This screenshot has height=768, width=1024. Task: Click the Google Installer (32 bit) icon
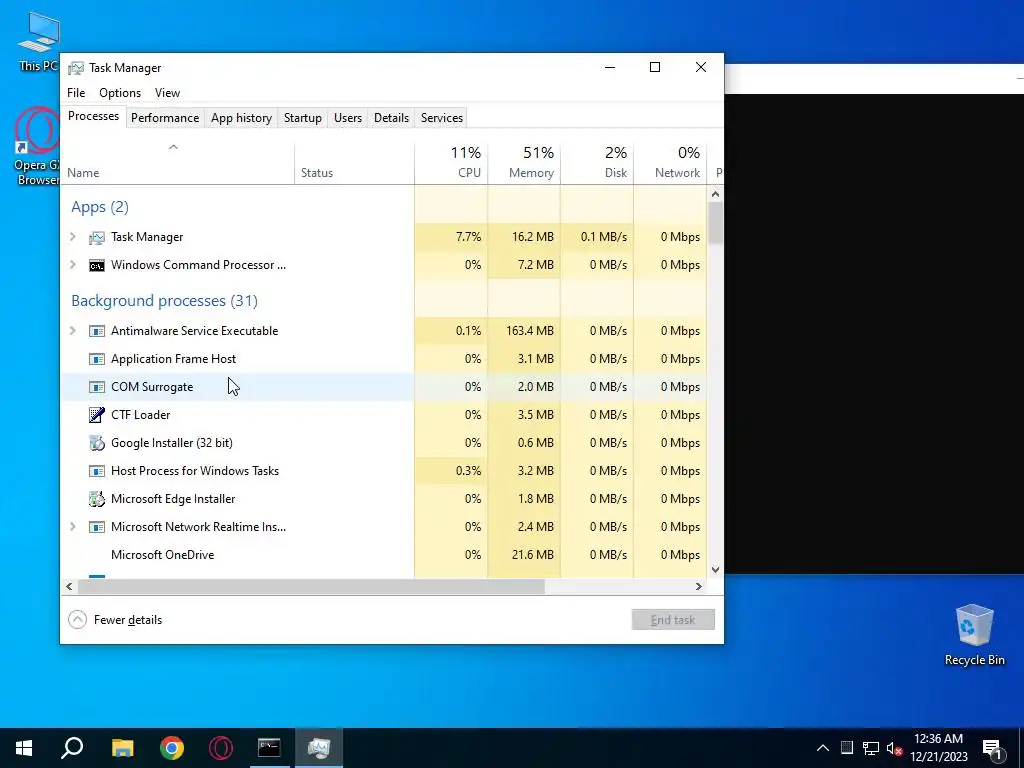[x=97, y=443]
